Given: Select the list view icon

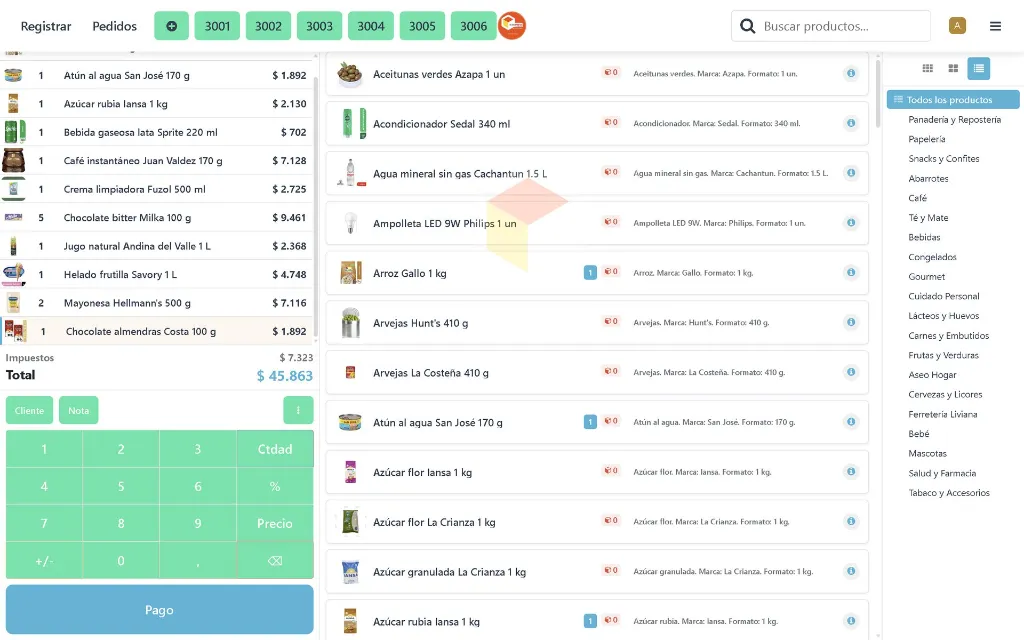Looking at the screenshot, I should tap(978, 69).
